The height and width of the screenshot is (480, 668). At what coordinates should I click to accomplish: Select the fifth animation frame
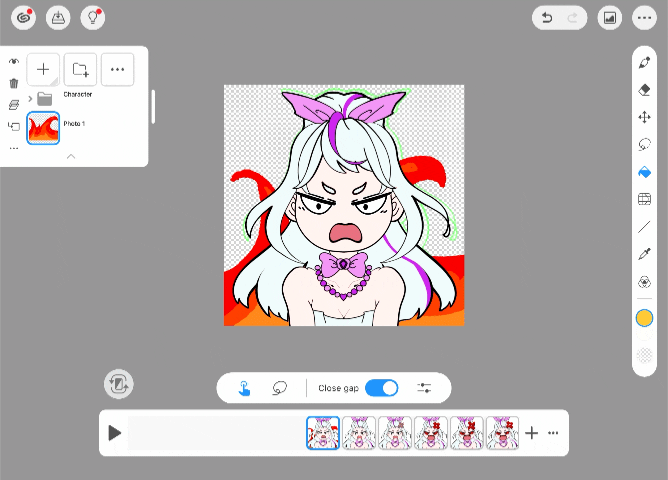pyautogui.click(x=466, y=433)
